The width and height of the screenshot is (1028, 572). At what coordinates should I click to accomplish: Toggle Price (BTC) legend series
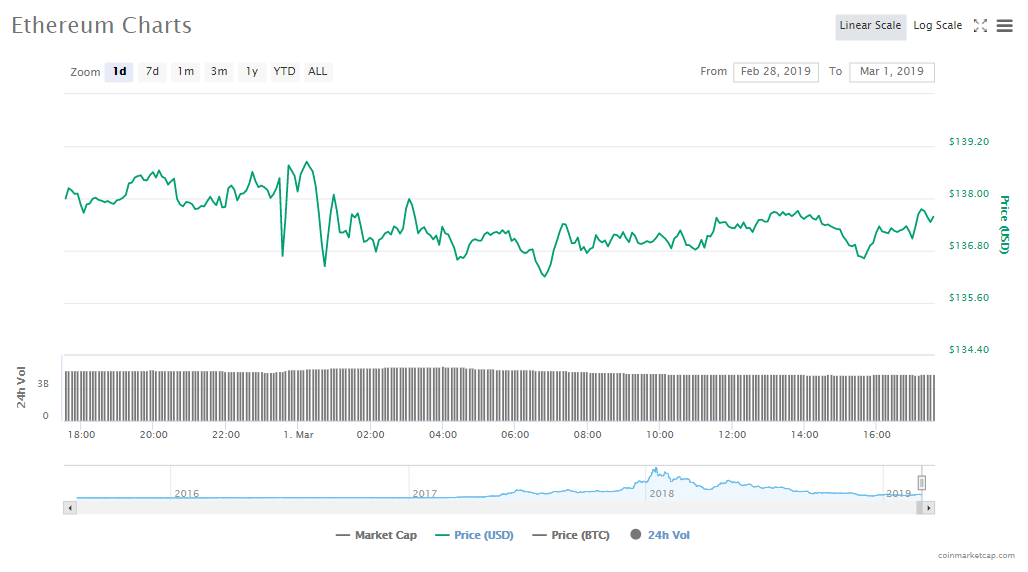coord(572,535)
